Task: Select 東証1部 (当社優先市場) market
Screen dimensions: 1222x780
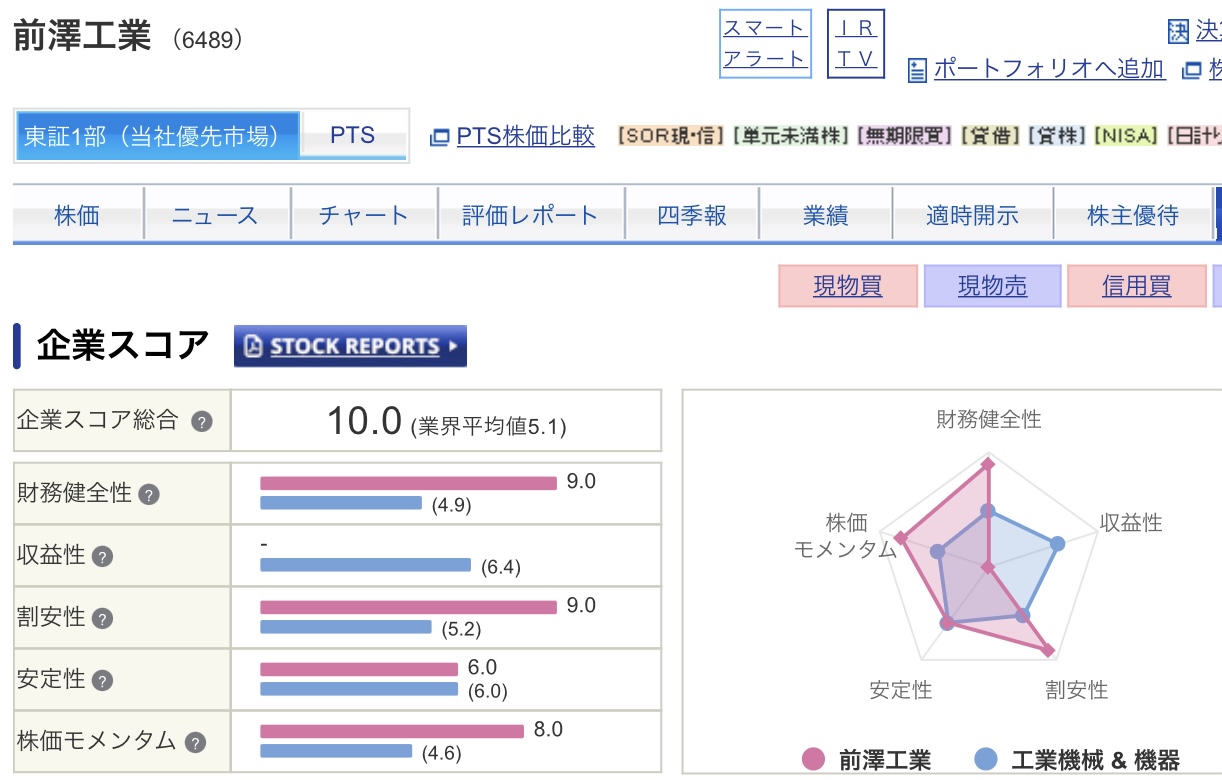Action: pyautogui.click(x=157, y=136)
